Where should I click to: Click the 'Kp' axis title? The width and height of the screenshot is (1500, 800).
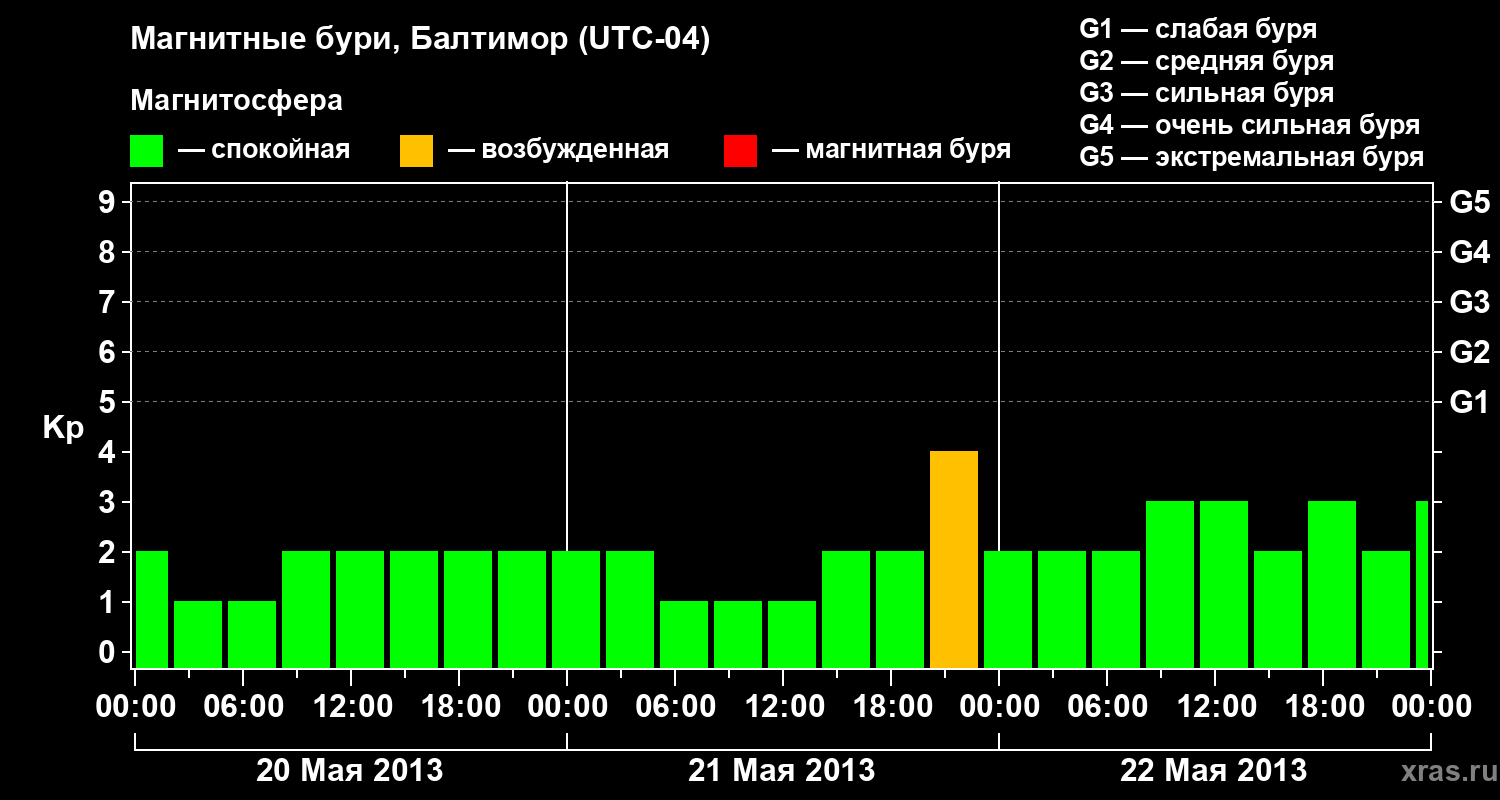click(x=63, y=428)
